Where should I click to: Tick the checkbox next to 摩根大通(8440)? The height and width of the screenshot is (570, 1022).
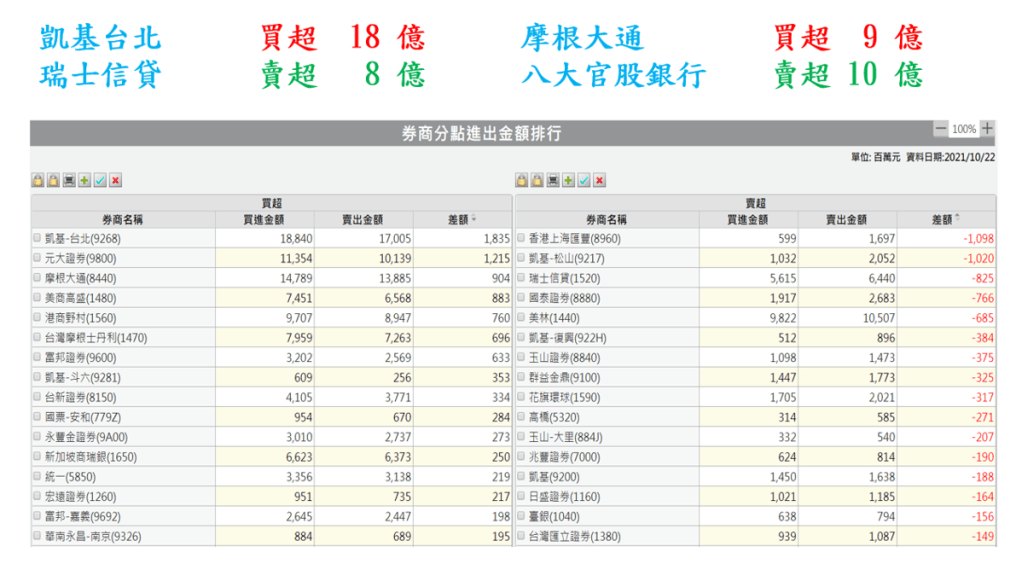point(37,277)
